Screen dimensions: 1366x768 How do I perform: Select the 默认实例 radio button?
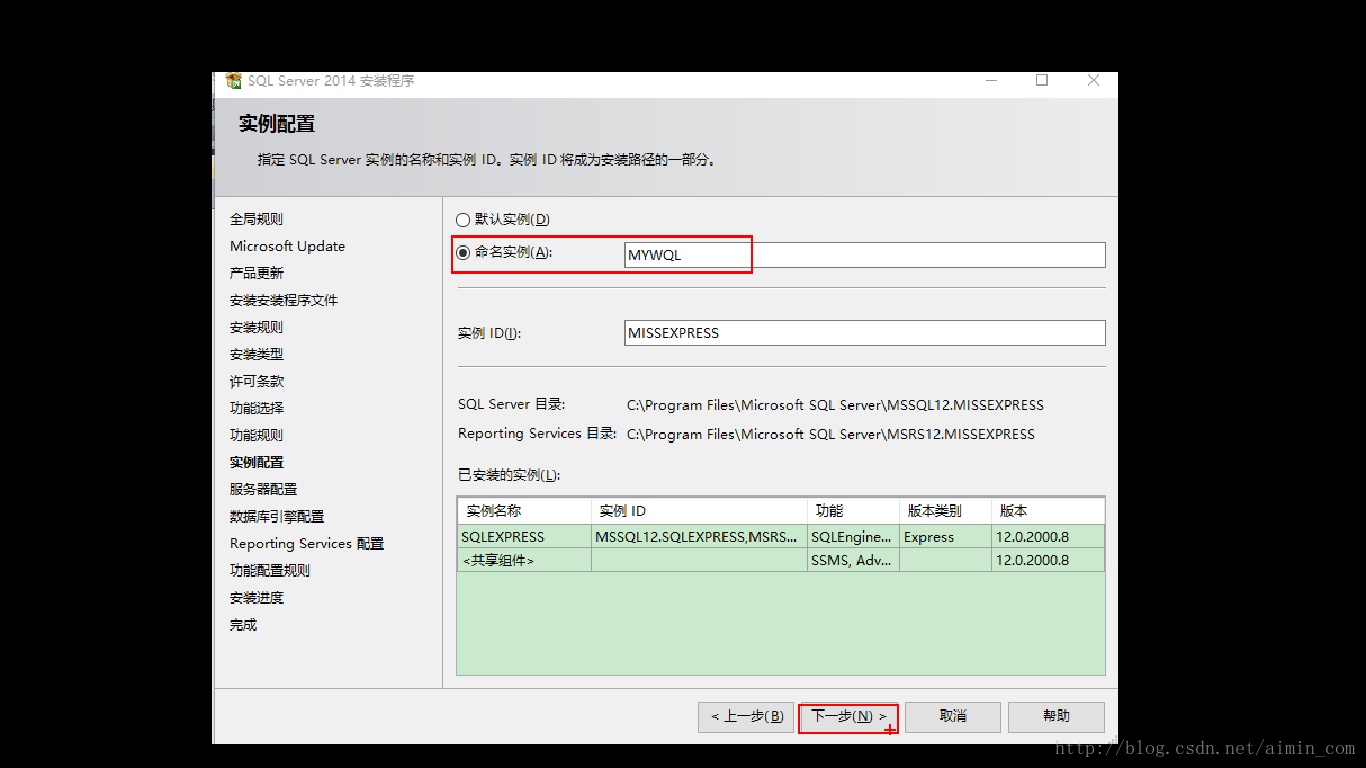[x=463, y=220]
